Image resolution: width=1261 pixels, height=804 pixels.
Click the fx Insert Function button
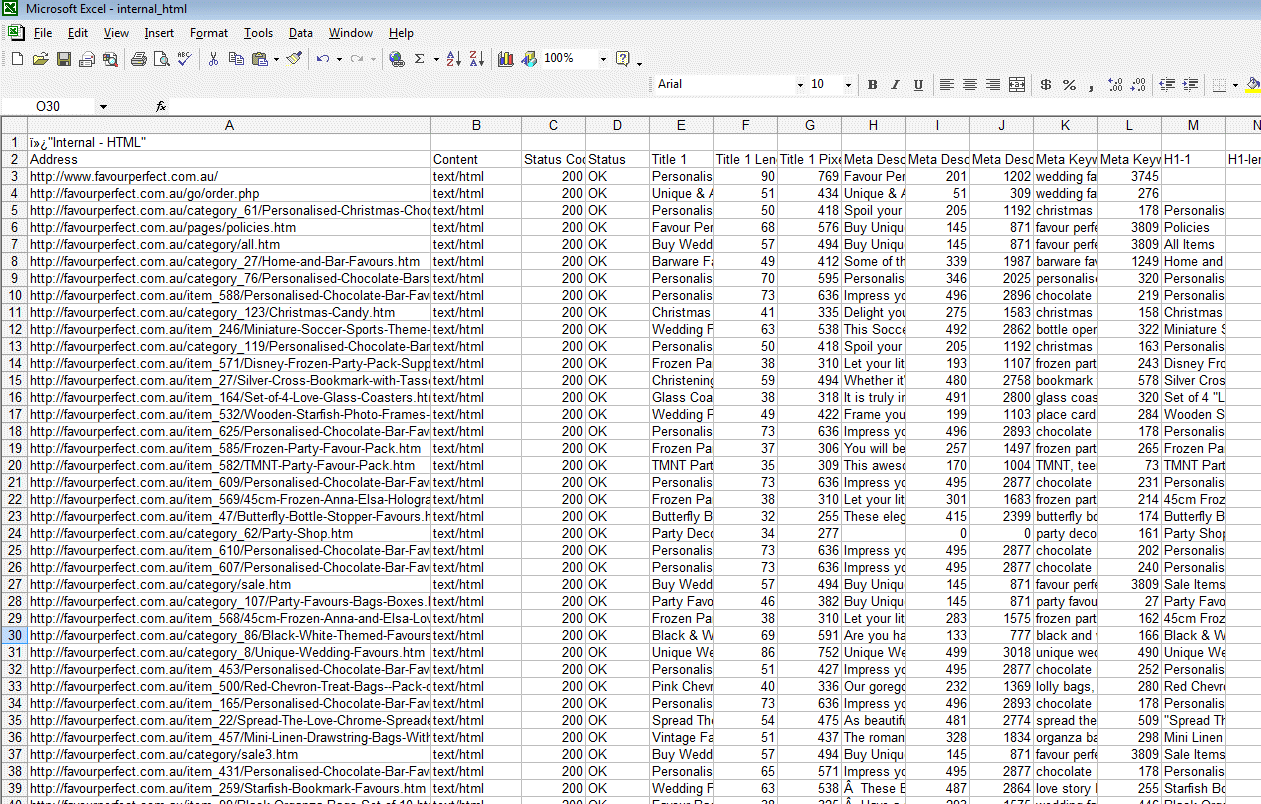pyautogui.click(x=161, y=106)
